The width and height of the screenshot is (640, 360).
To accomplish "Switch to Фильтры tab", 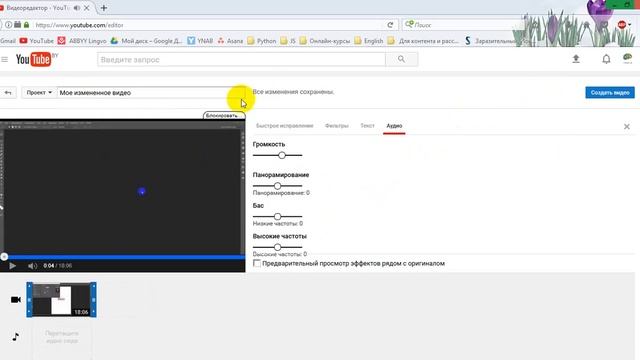I will 337,126.
